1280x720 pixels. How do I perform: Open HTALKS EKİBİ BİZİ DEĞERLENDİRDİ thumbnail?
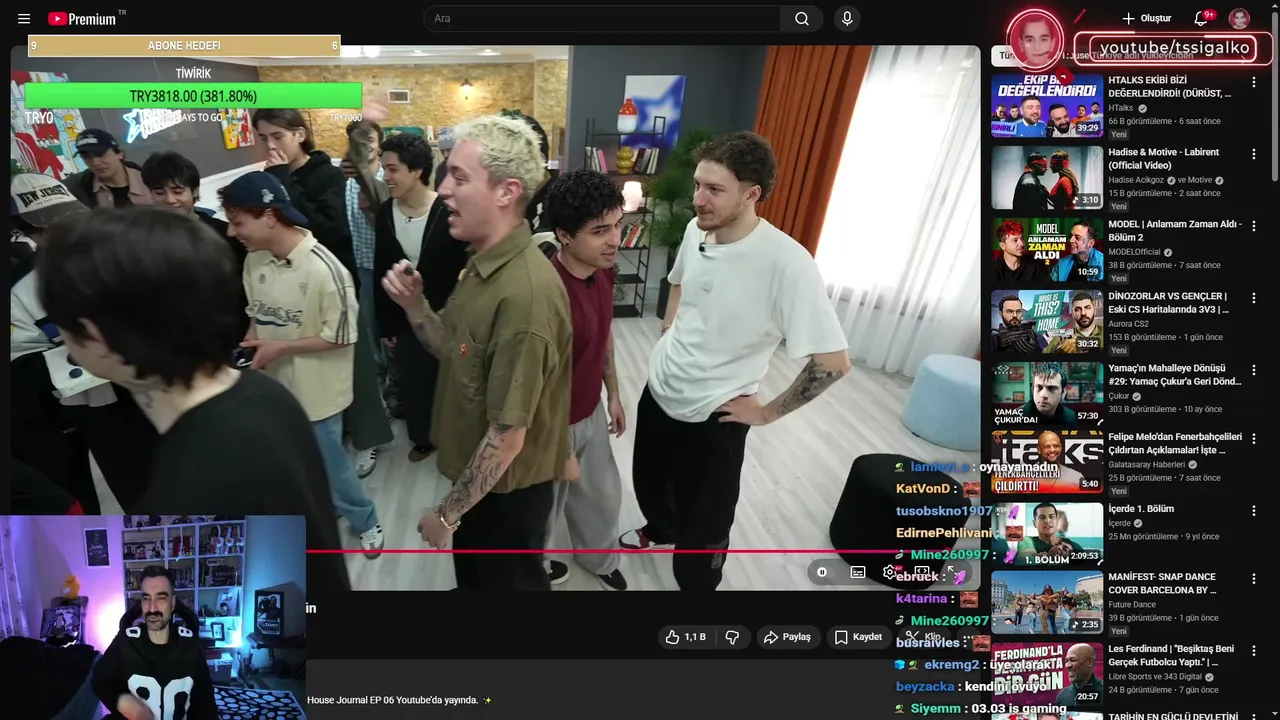coord(1047,105)
